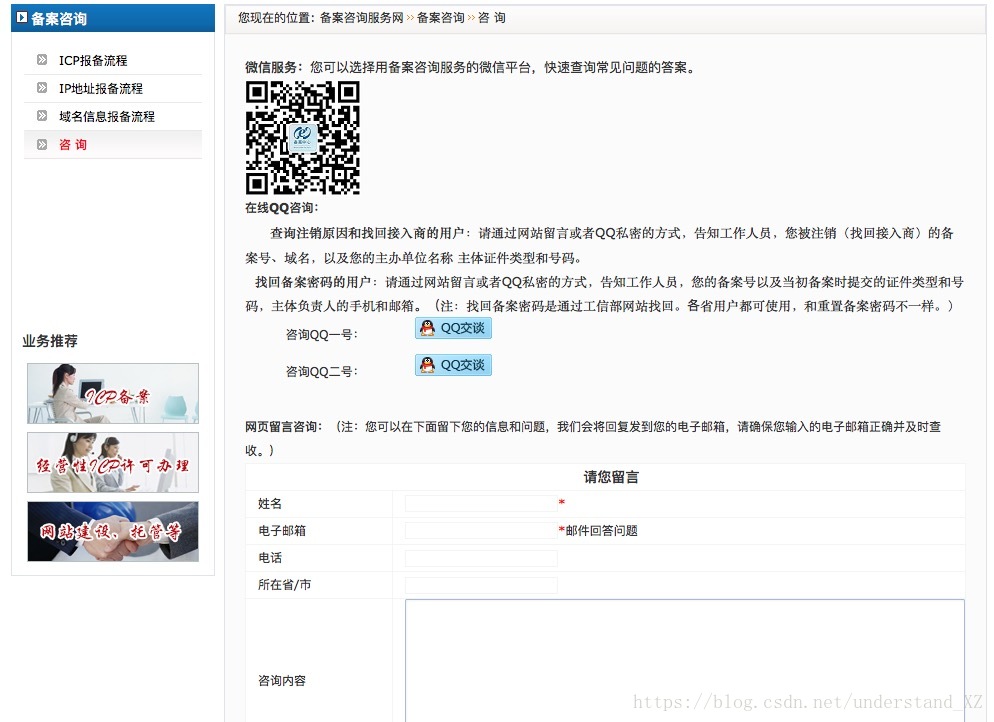Click the 咨询QQ一号 label
Image resolution: width=994 pixels, height=722 pixels.
click(x=321, y=335)
